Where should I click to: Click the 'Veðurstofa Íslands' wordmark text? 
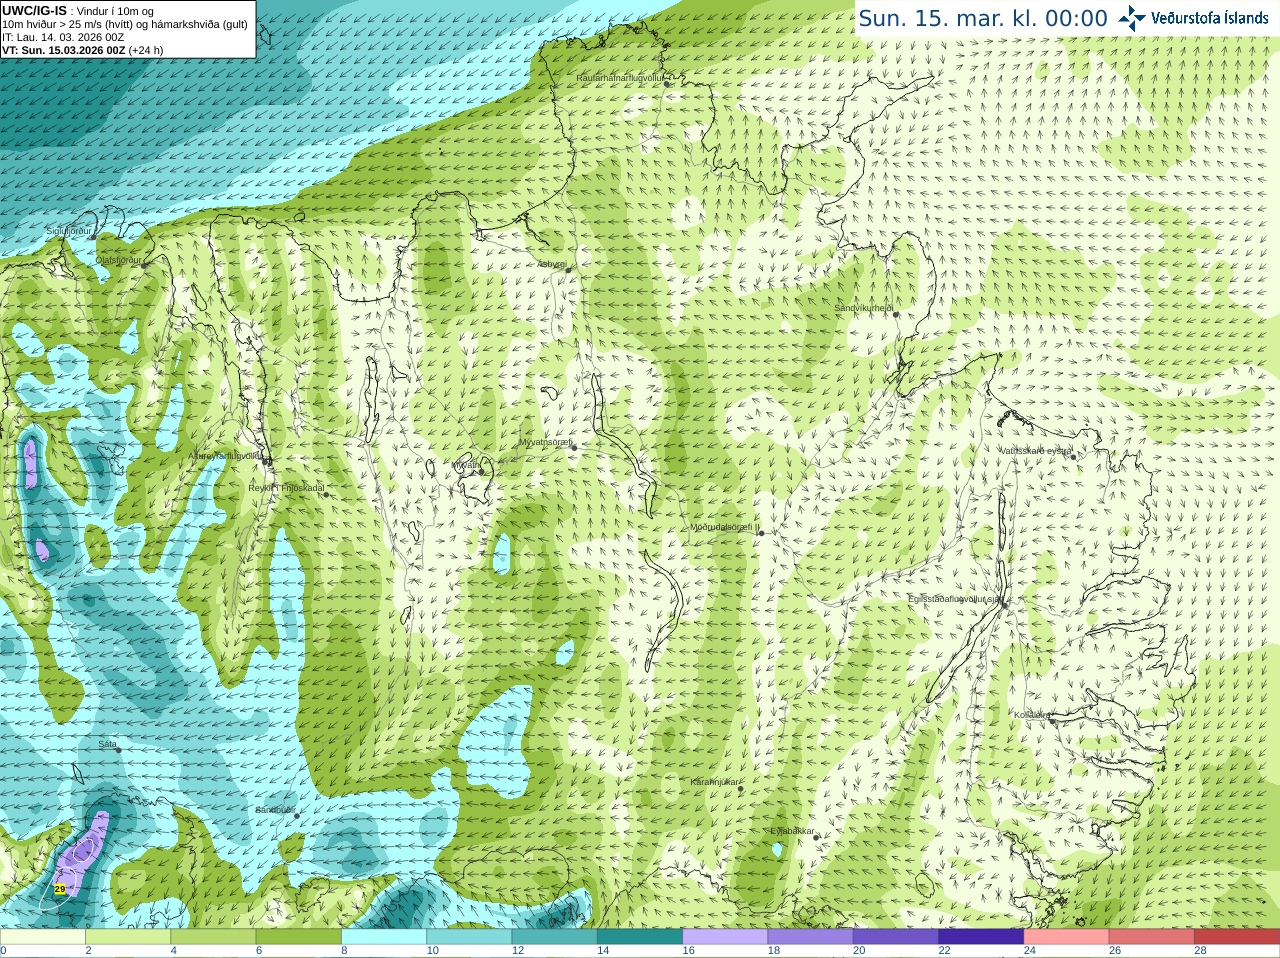(1209, 18)
